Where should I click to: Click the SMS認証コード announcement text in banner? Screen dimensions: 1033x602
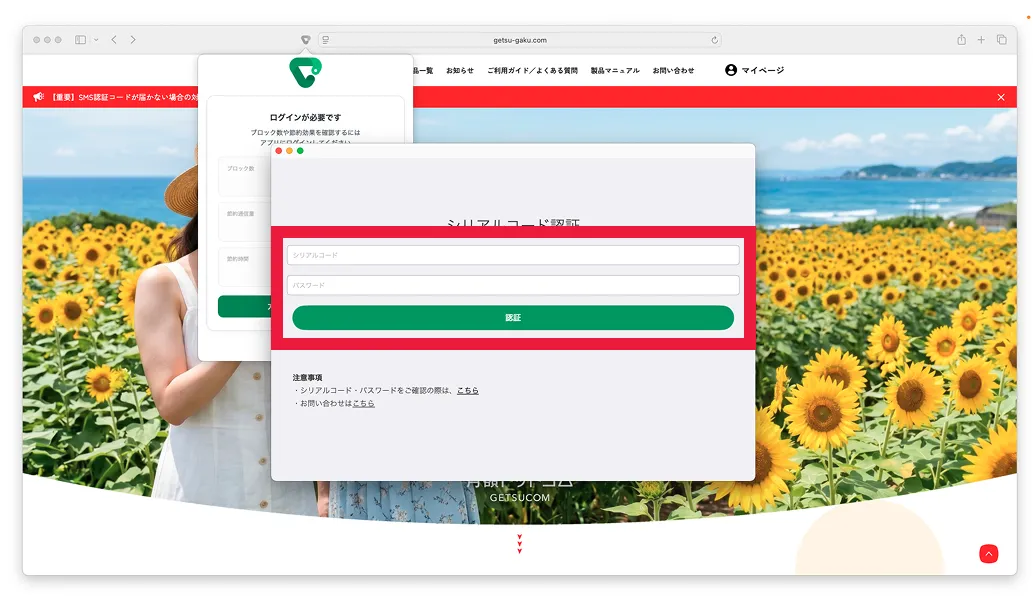[x=125, y=97]
